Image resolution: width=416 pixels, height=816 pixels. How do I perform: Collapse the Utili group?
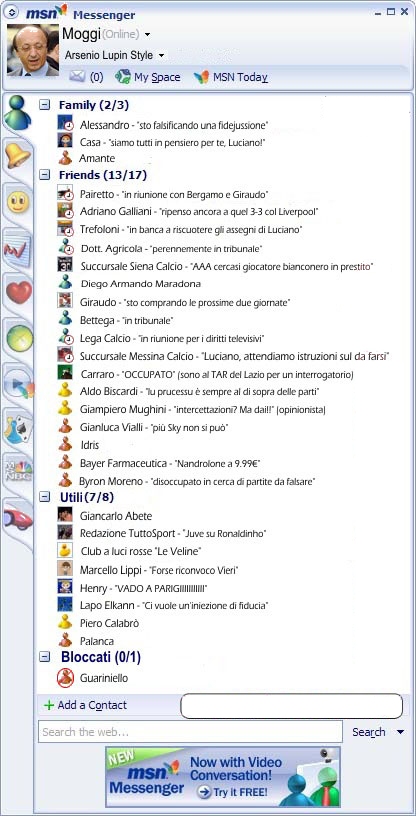coord(45,498)
